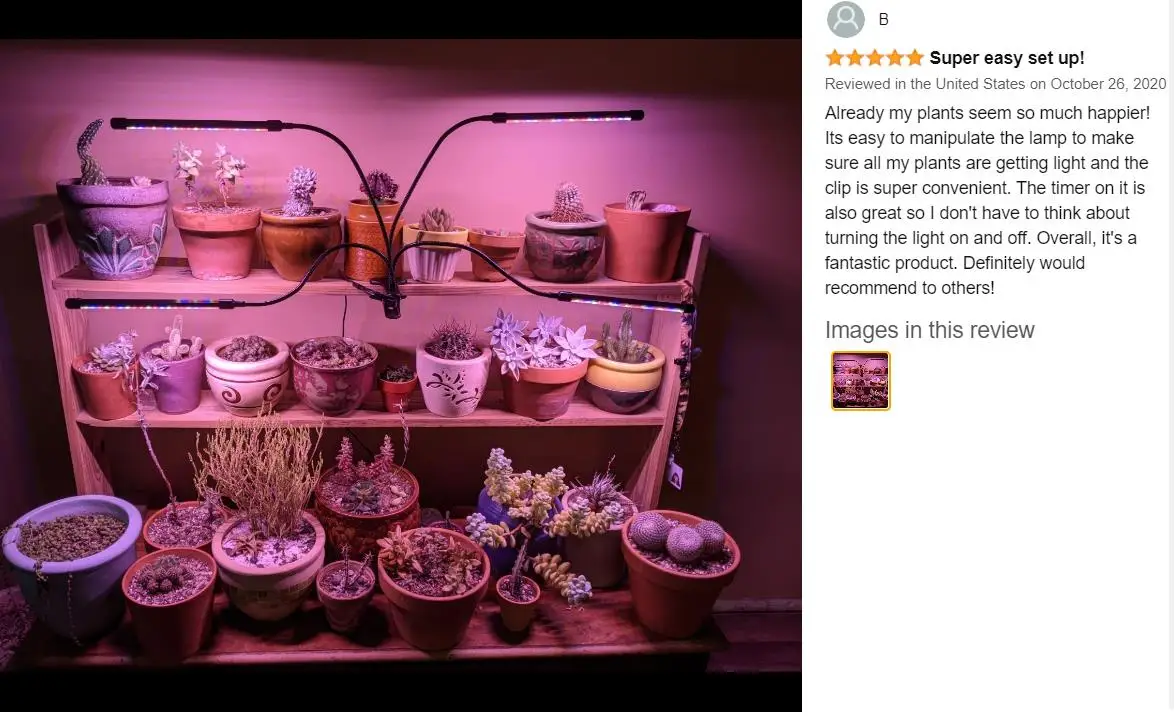Click the fourth orange rating star
The height and width of the screenshot is (716, 1174).
coord(895,58)
